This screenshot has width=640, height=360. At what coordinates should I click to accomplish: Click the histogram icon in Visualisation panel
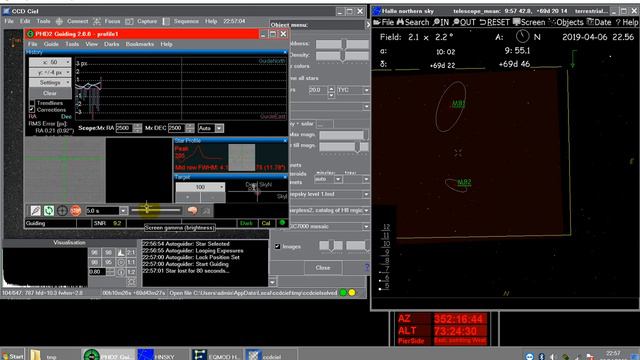tap(121, 253)
